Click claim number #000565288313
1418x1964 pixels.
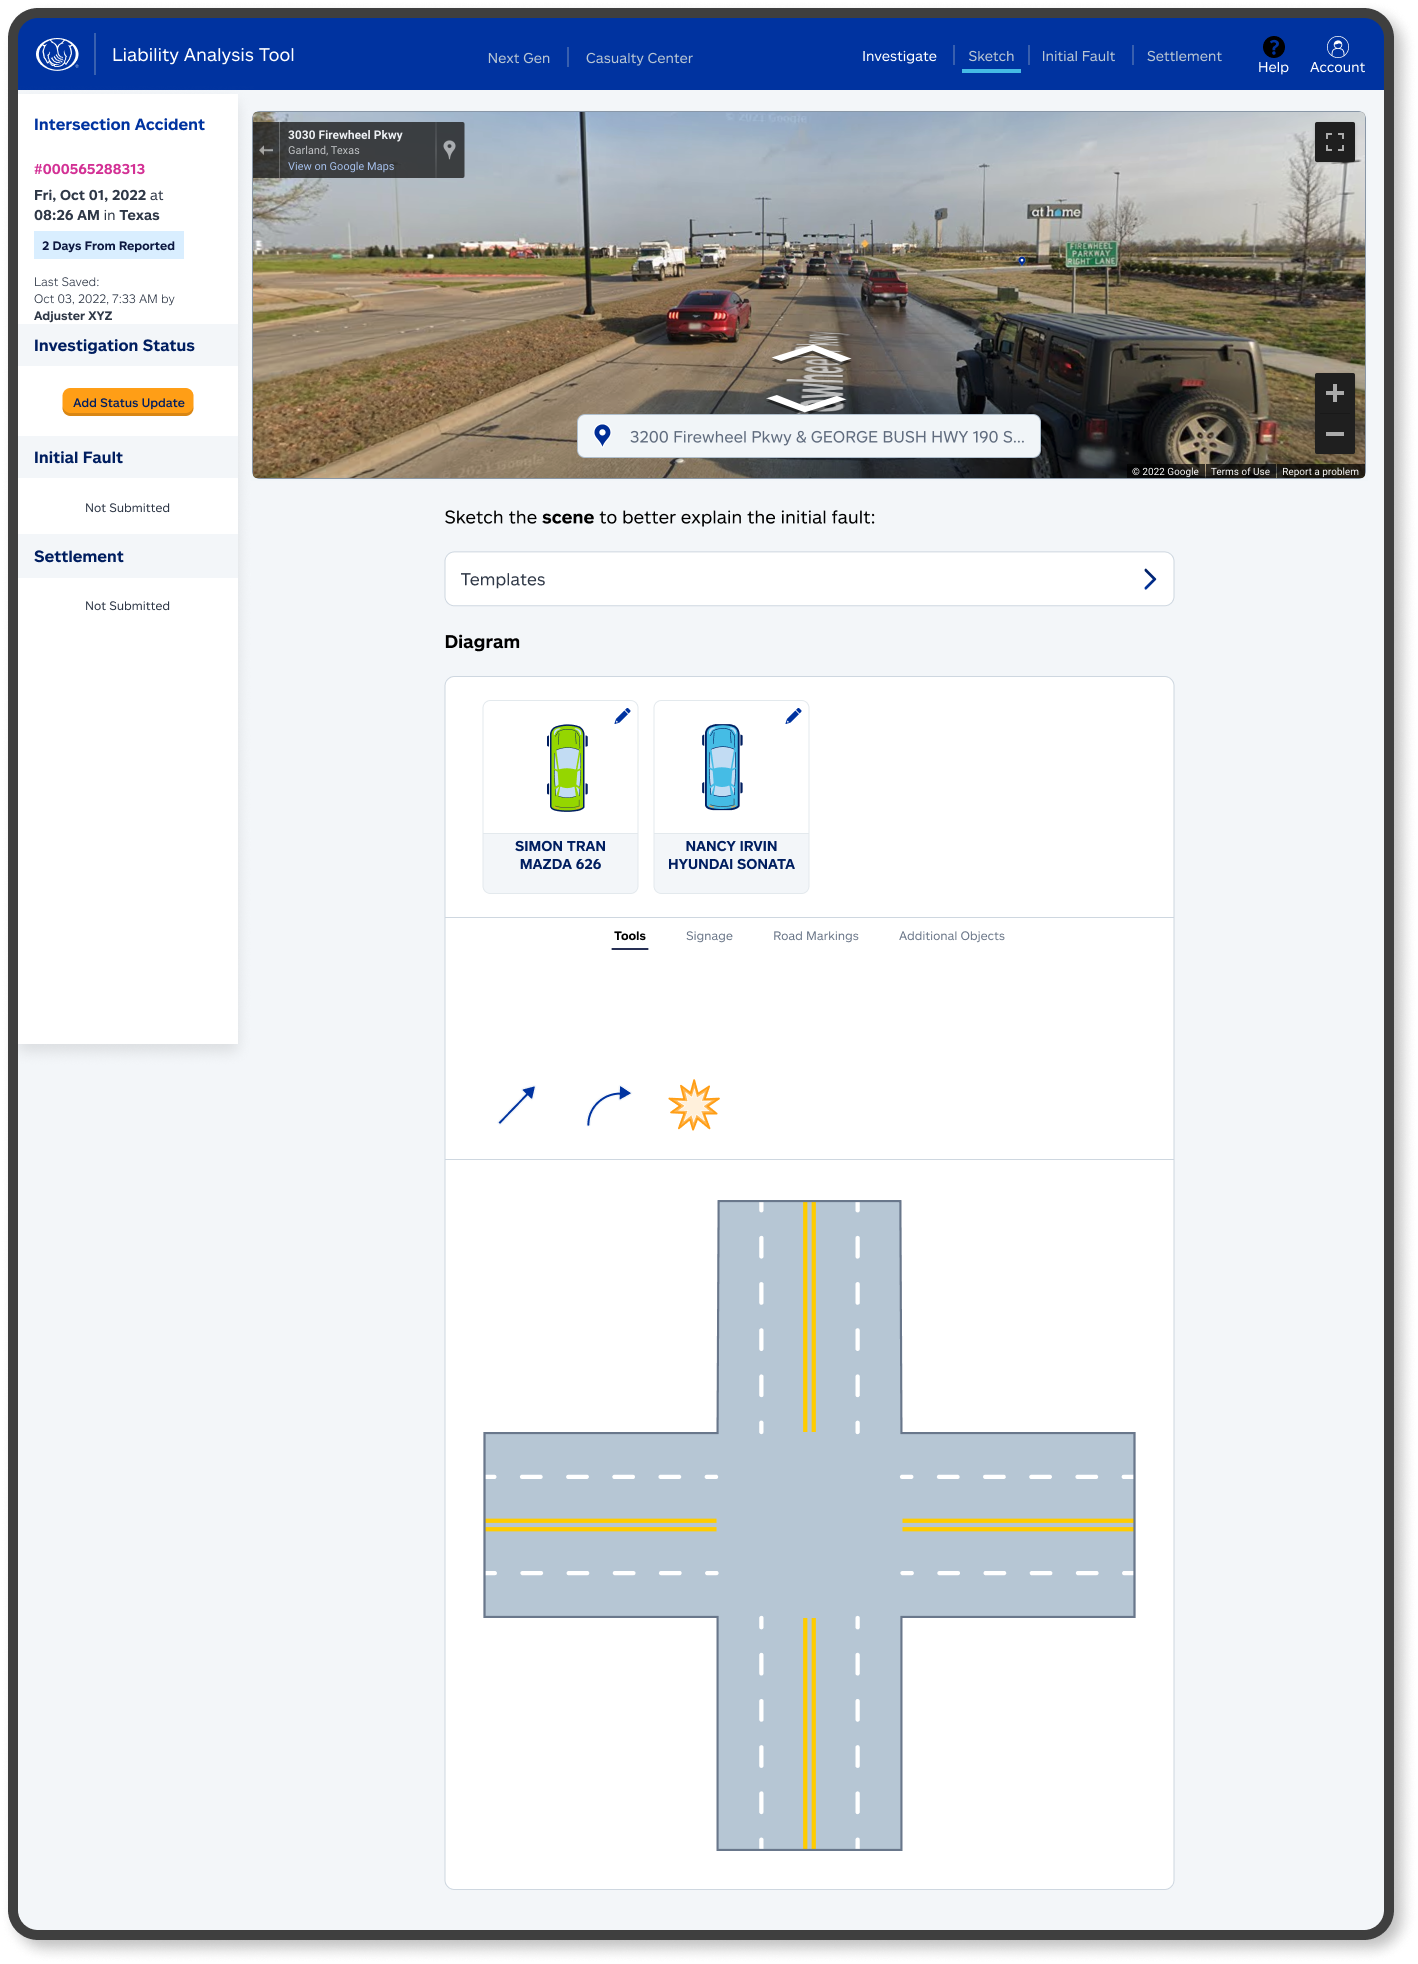click(x=90, y=169)
